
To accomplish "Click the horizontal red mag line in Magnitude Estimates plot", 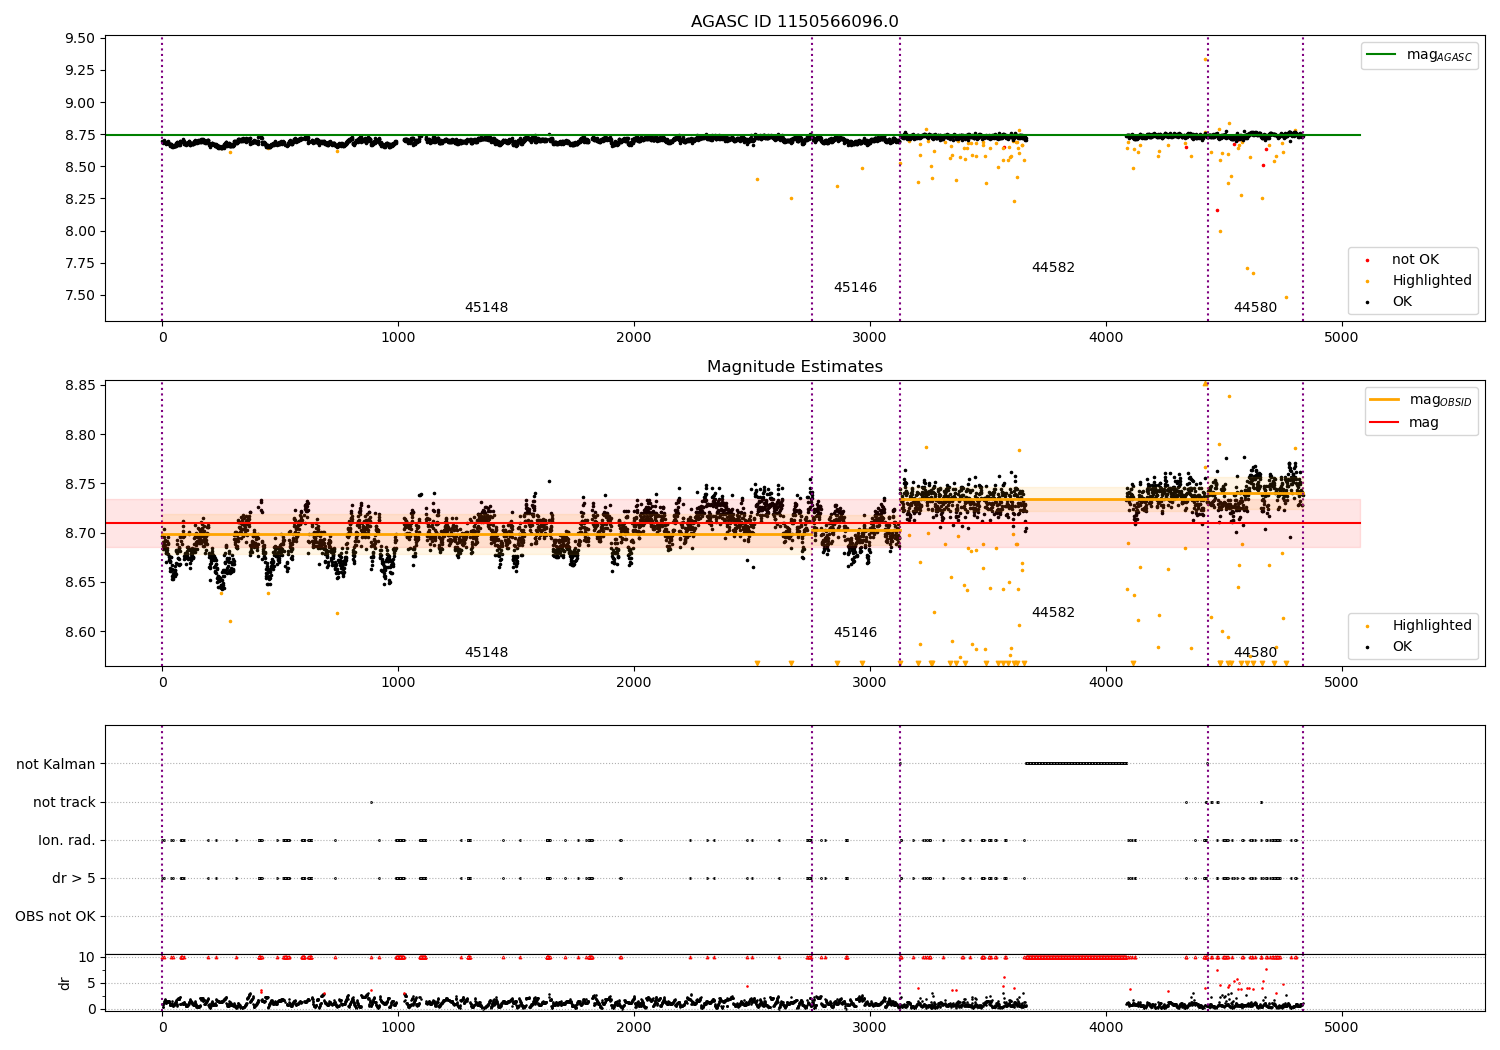I will [733, 523].
